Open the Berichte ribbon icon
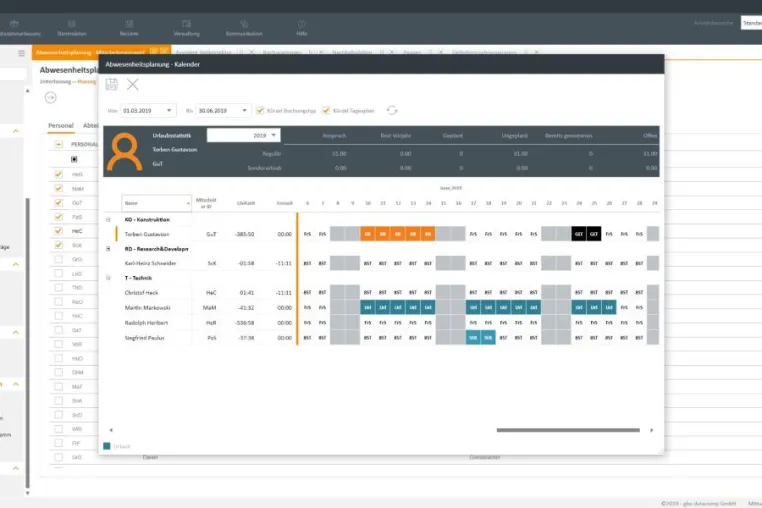Image resolution: width=762 pixels, height=508 pixels. tap(129, 28)
